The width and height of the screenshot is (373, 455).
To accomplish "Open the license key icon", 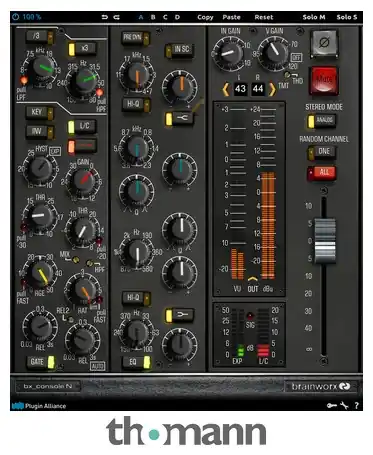I will (x=331, y=405).
